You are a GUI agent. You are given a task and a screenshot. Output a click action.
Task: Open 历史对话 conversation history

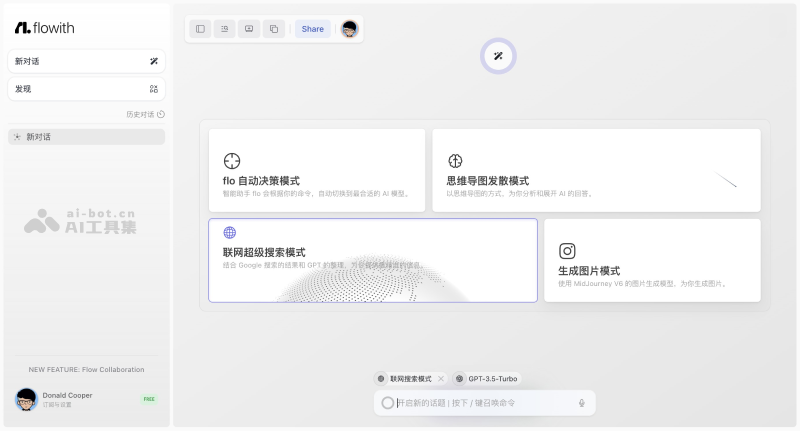[145, 115]
